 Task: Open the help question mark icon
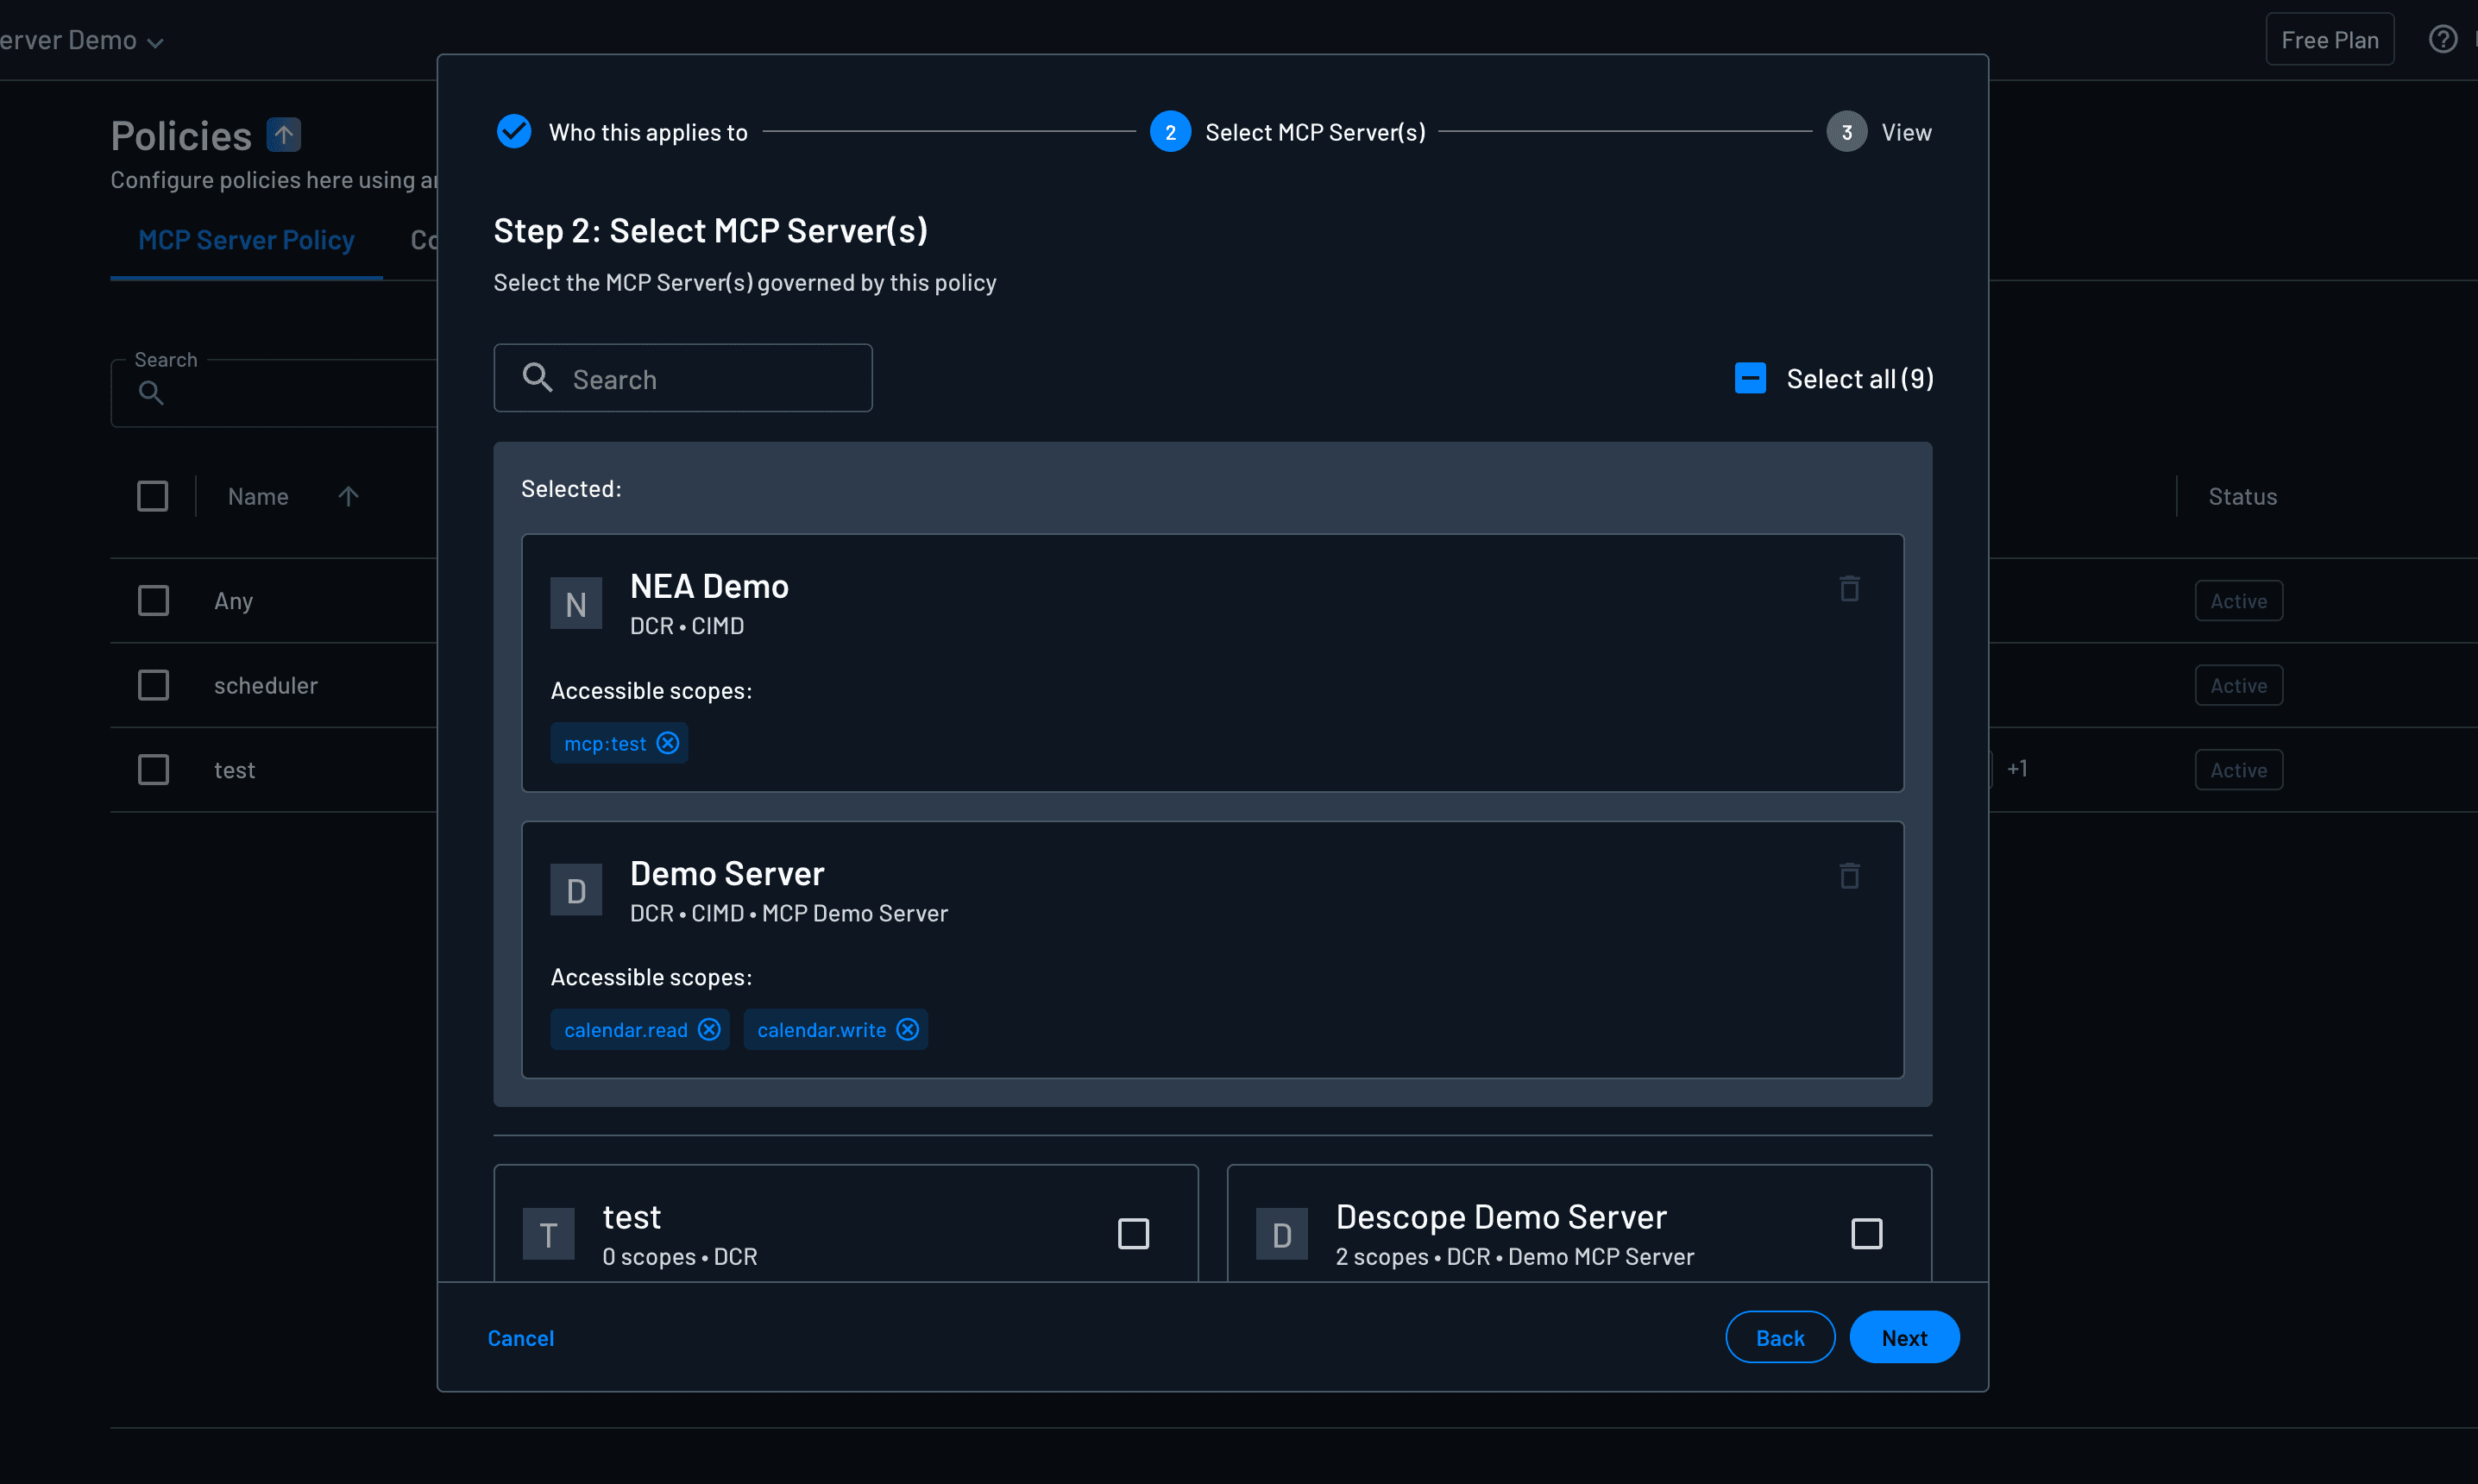click(x=2443, y=39)
